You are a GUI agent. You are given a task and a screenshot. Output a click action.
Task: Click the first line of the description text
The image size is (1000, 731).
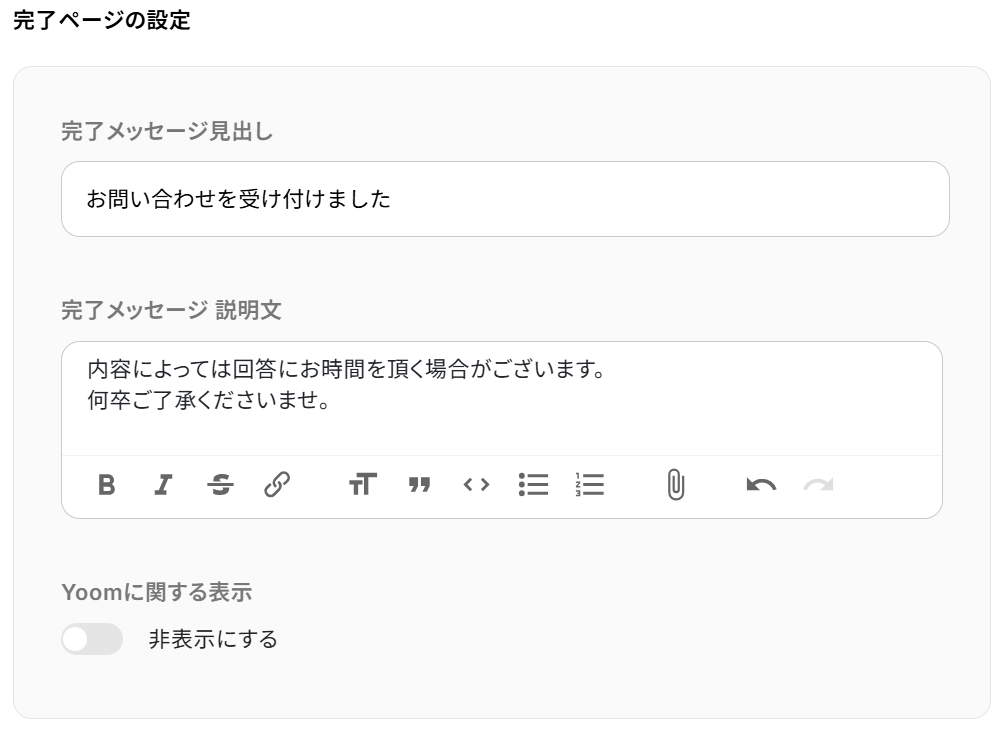click(x=346, y=369)
